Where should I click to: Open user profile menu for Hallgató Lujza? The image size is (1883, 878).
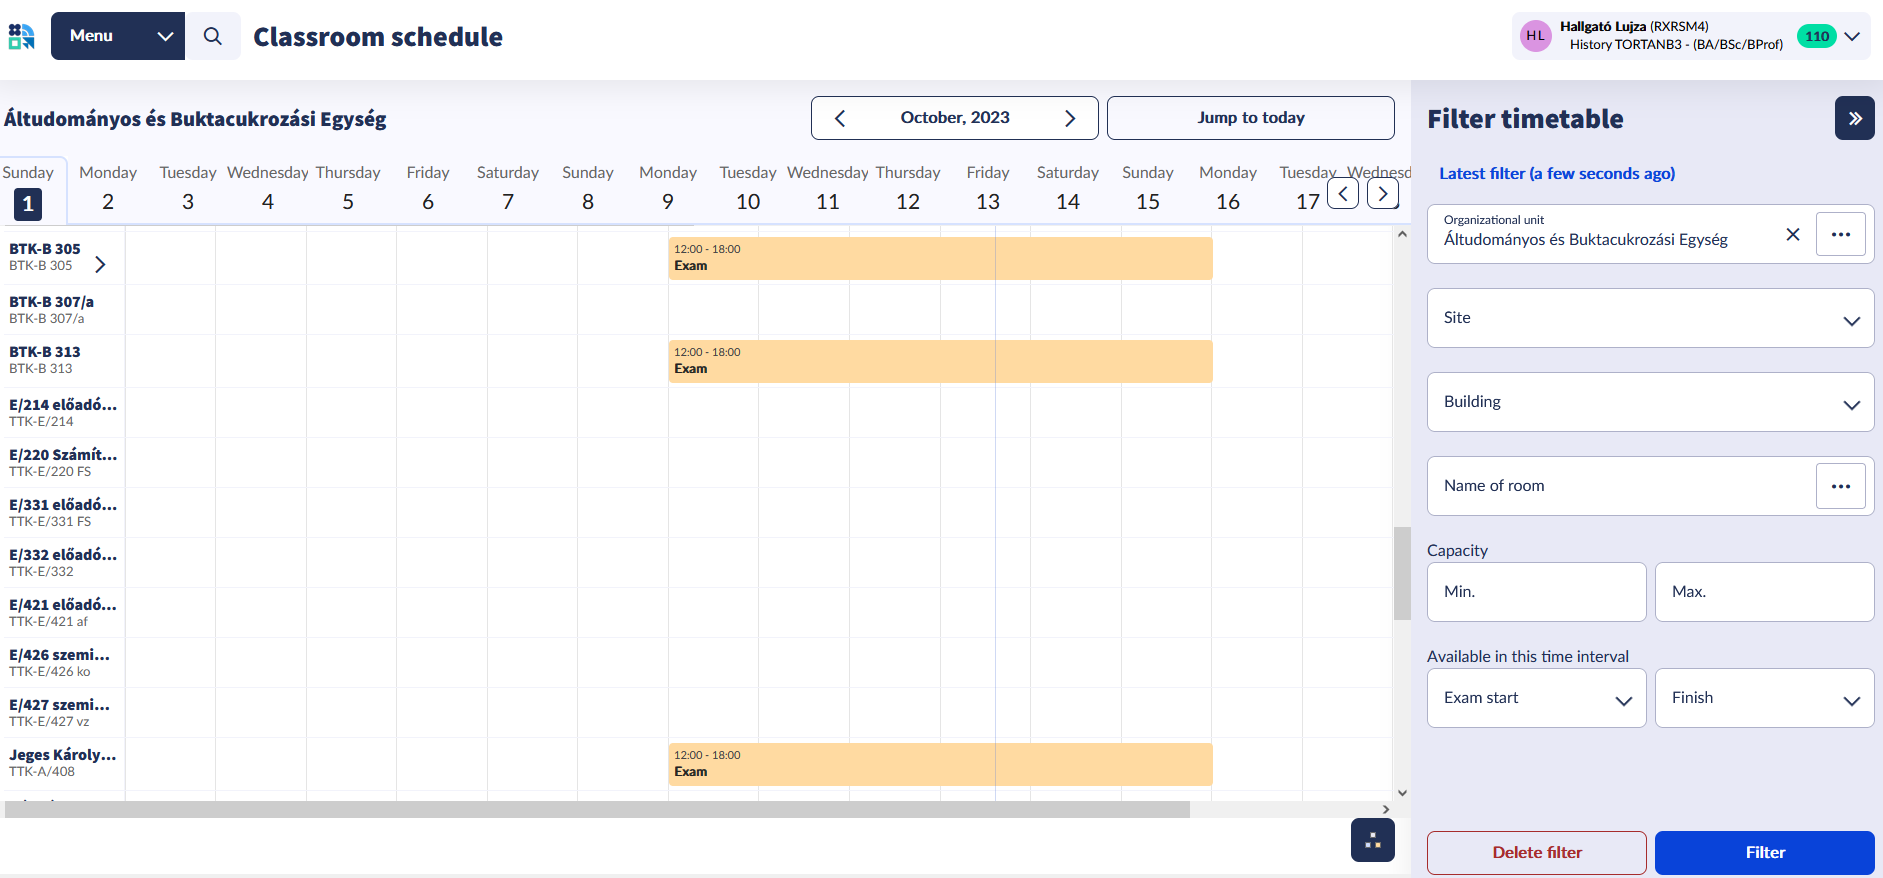[1690, 36]
